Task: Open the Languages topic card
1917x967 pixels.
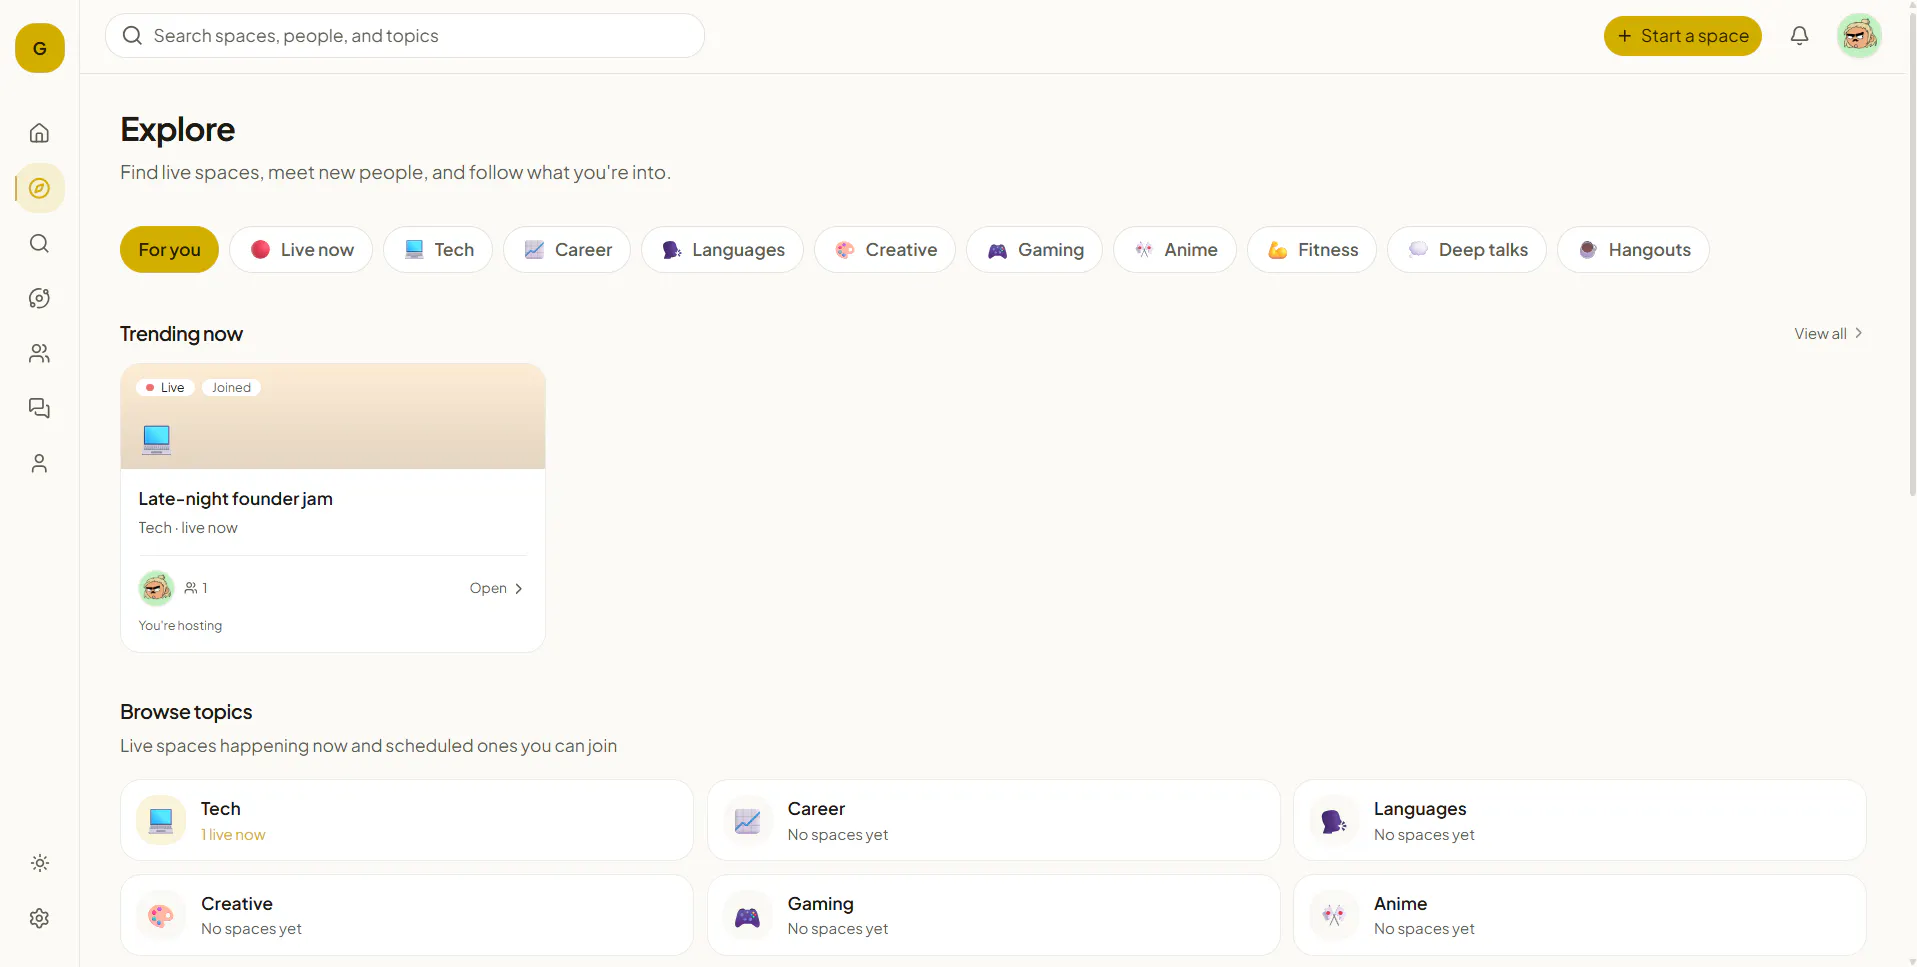Action: pos(1580,820)
